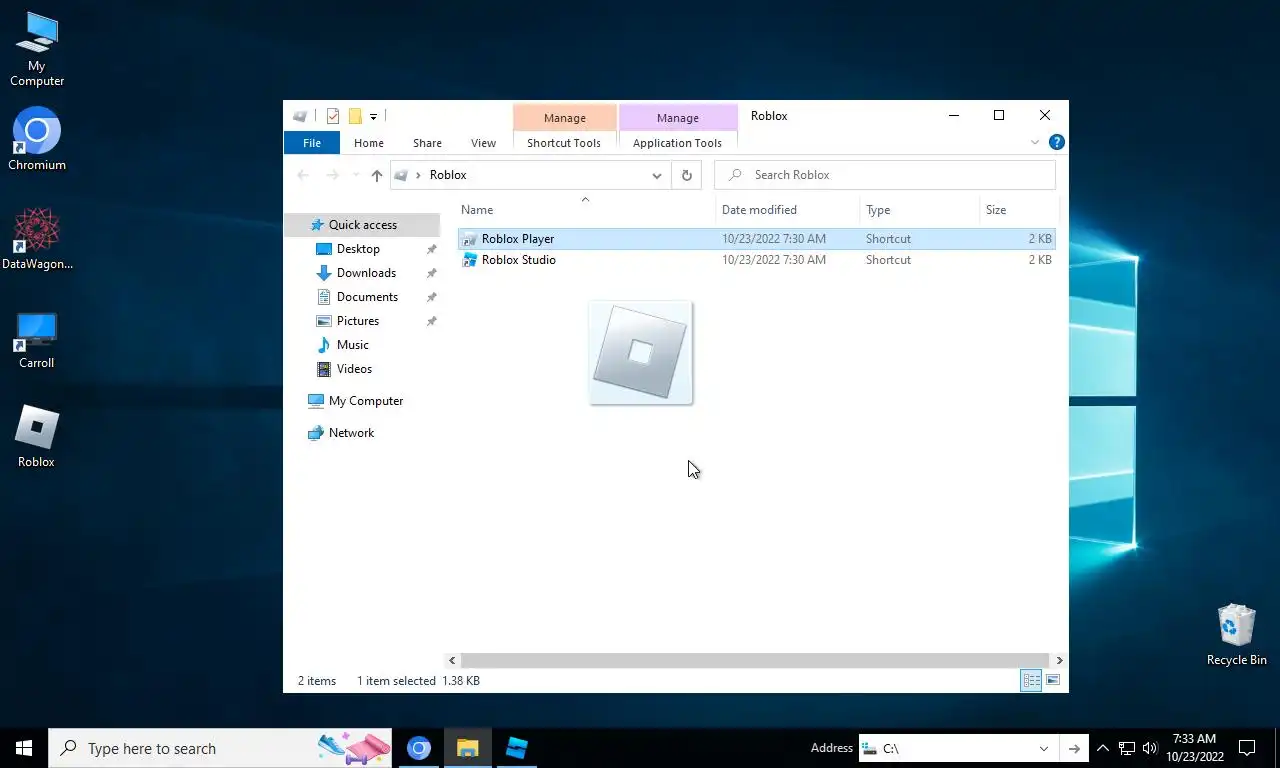Click the taskbar search box
This screenshot has height=768, width=1280.
[220, 748]
